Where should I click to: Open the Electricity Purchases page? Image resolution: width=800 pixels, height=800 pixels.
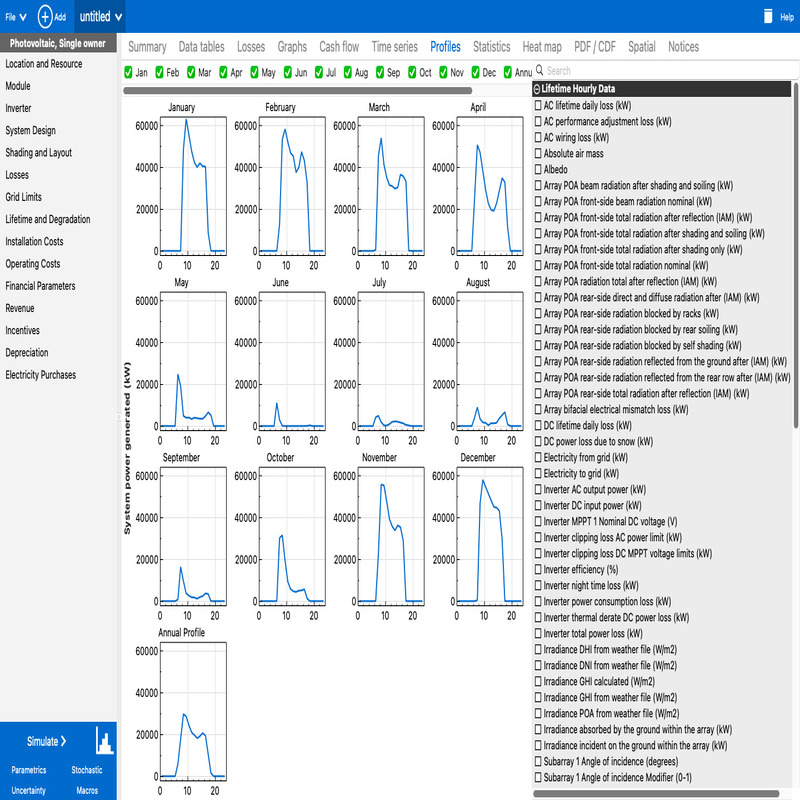(41, 375)
